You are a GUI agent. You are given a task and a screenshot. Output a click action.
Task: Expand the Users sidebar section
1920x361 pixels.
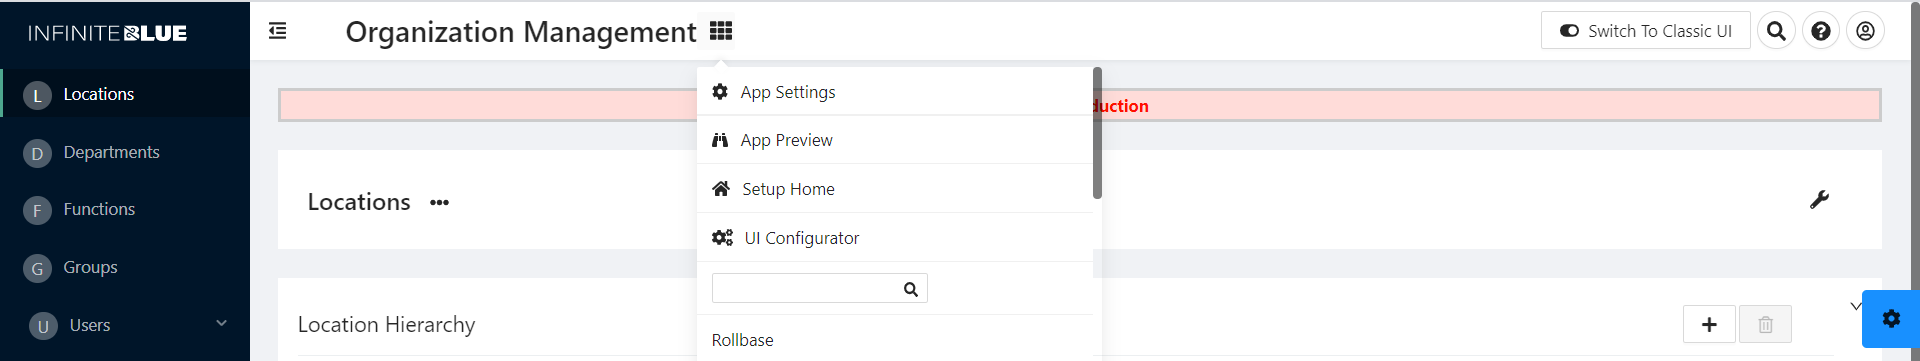[222, 323]
